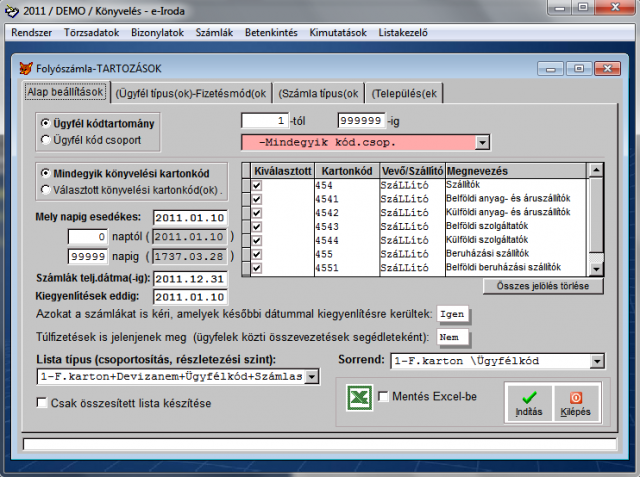Viewport: 640px width, 477px height.
Task: Click the Indítás start button
Action: (529, 402)
